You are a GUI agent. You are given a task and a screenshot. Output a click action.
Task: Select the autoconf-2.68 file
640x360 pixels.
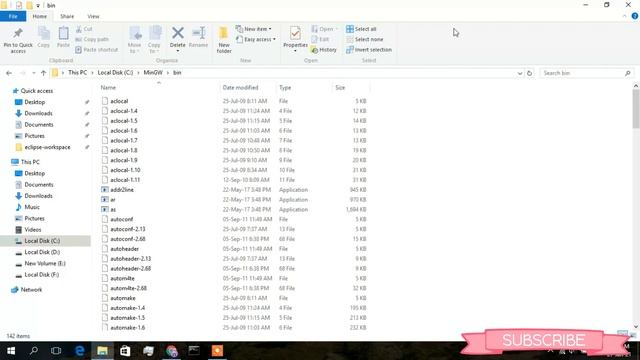128,239
